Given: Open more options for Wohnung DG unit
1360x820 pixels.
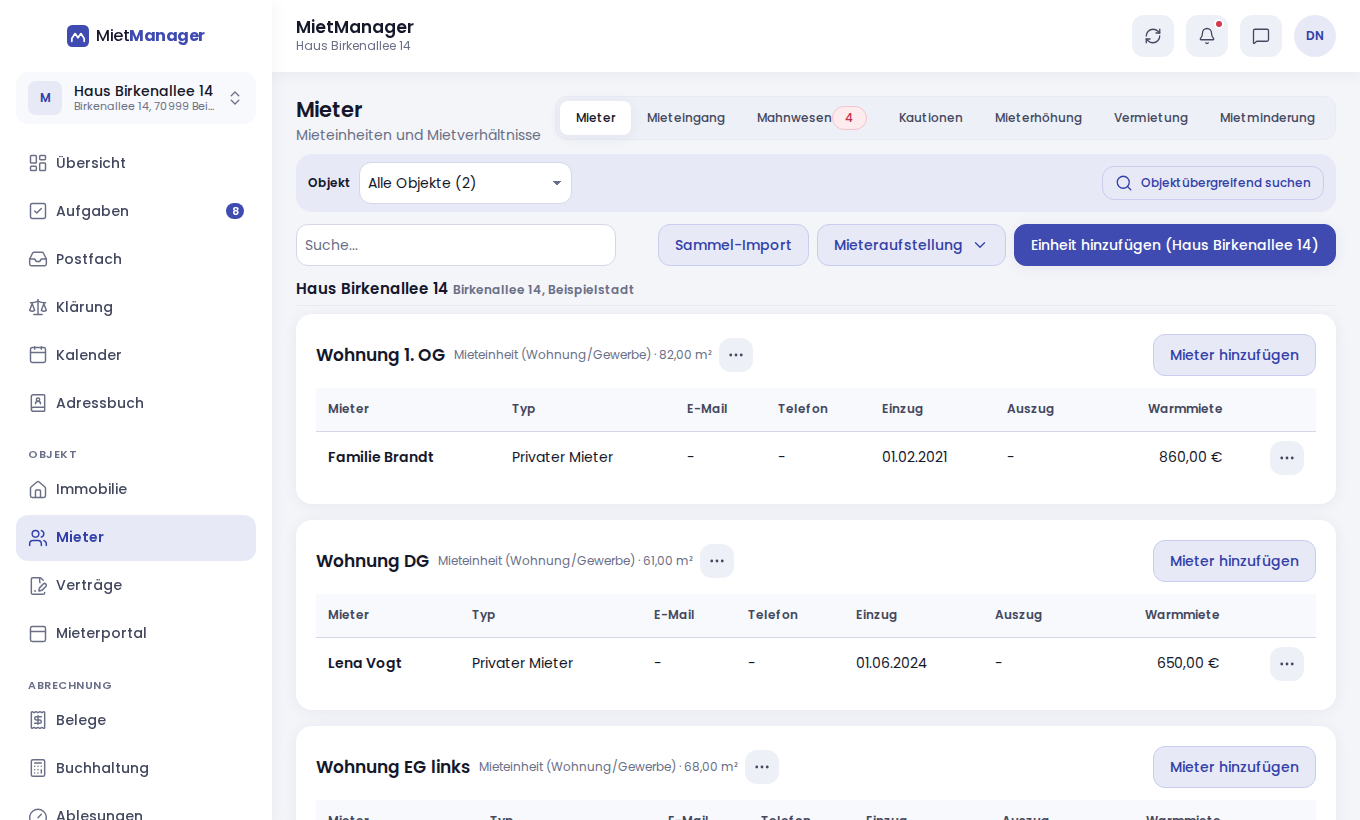Looking at the screenshot, I should point(717,561).
